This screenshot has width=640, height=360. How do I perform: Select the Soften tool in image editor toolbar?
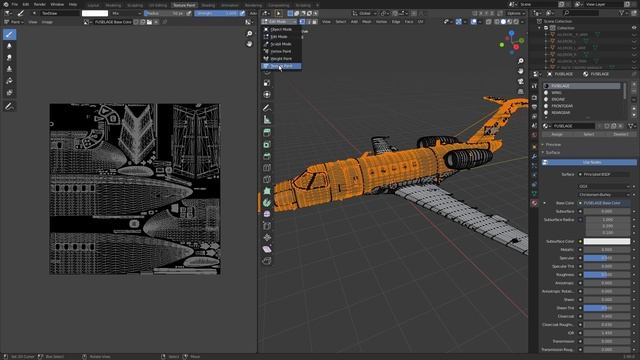pos(9,46)
